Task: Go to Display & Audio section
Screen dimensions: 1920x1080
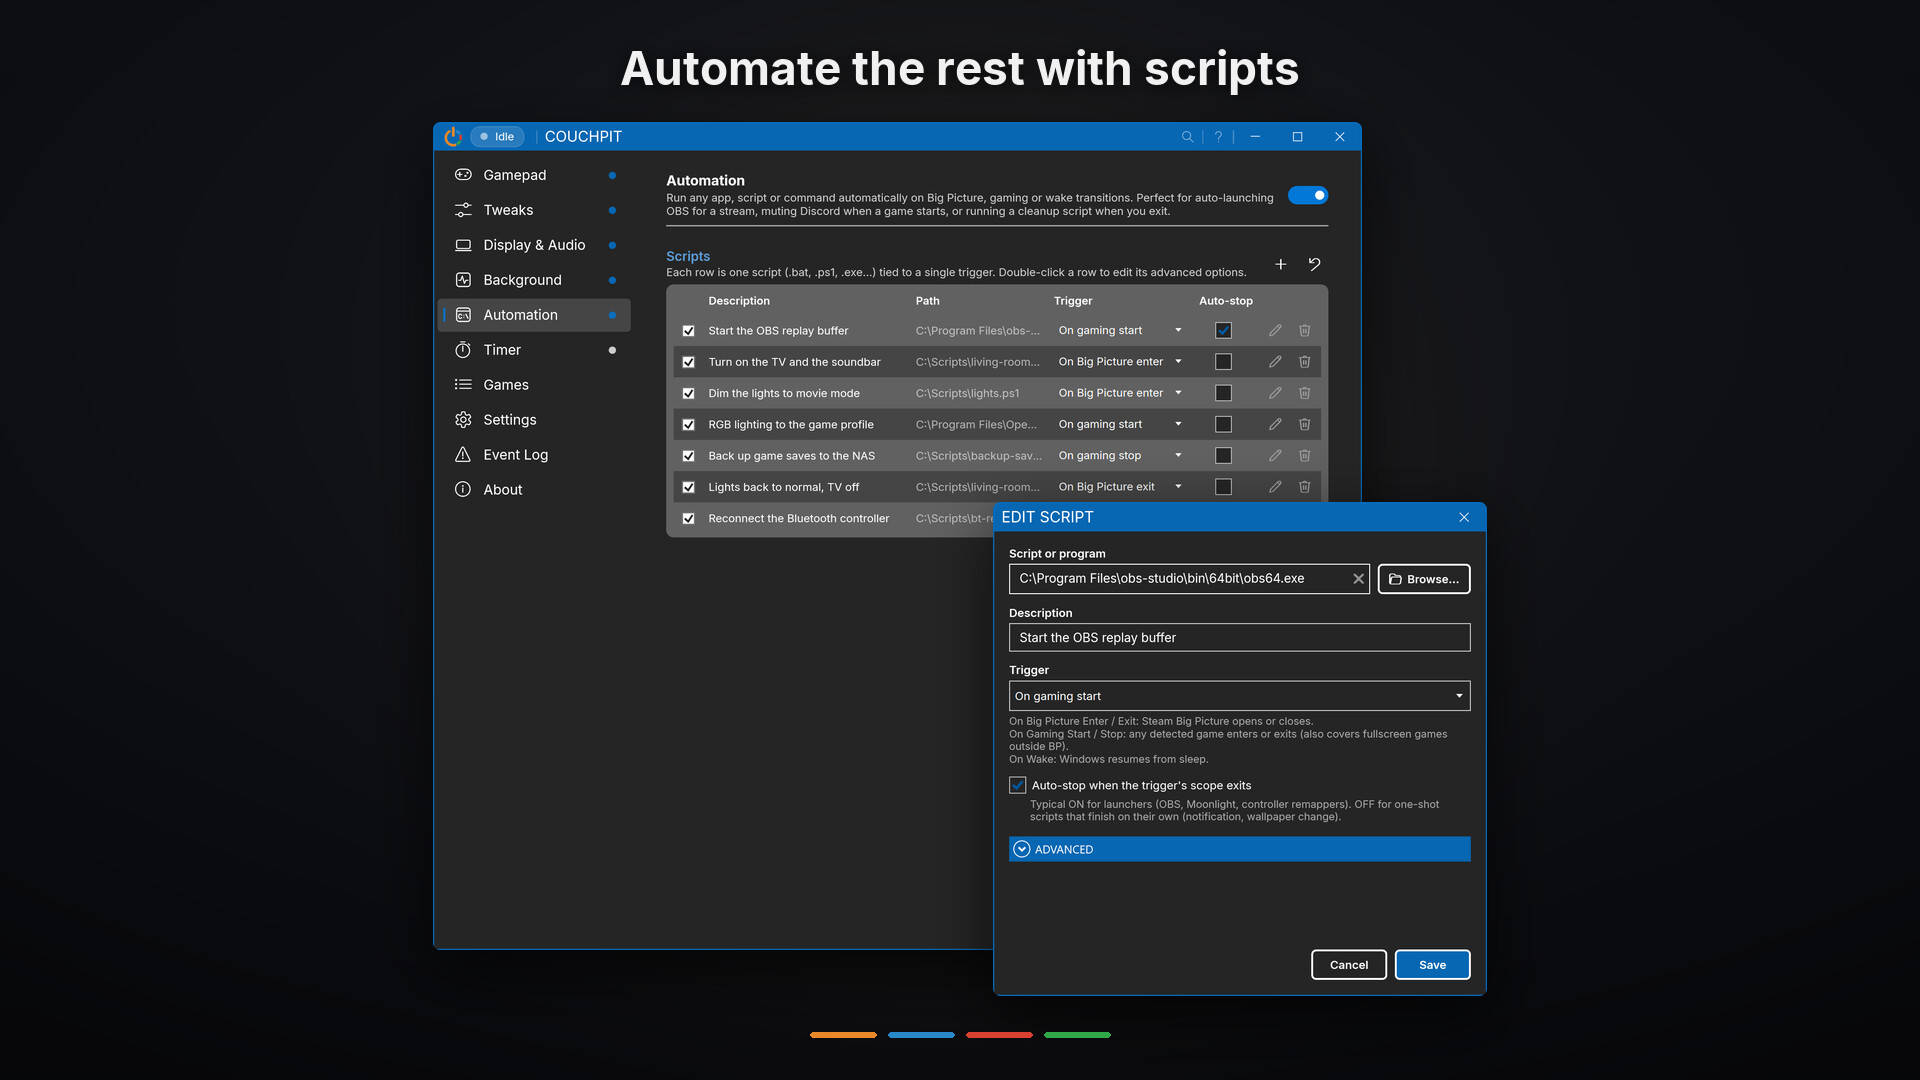Action: [534, 245]
